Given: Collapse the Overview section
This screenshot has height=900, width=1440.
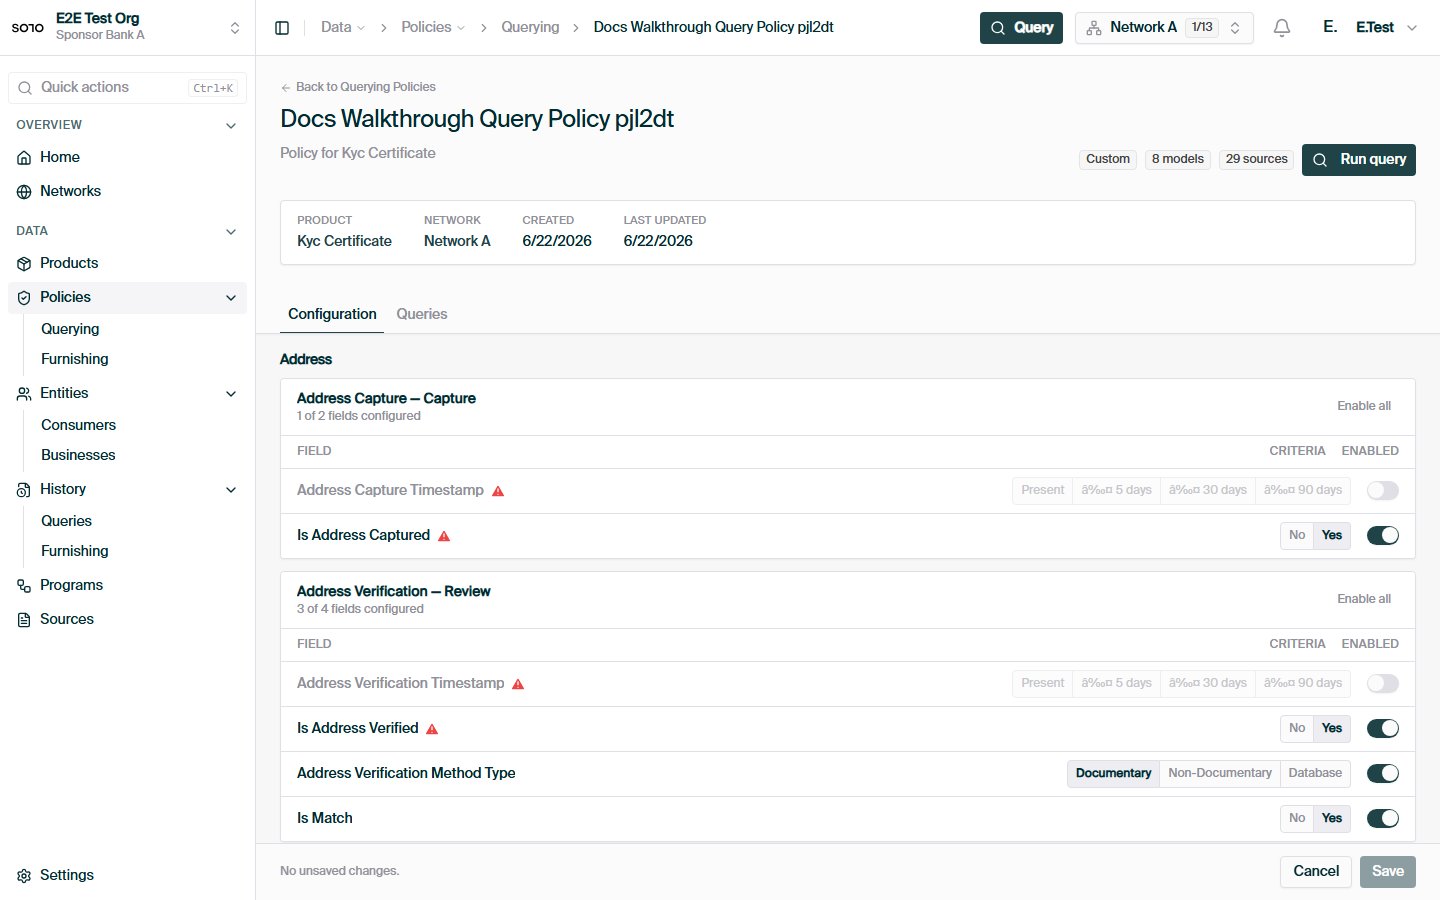Looking at the screenshot, I should pyautogui.click(x=231, y=126).
